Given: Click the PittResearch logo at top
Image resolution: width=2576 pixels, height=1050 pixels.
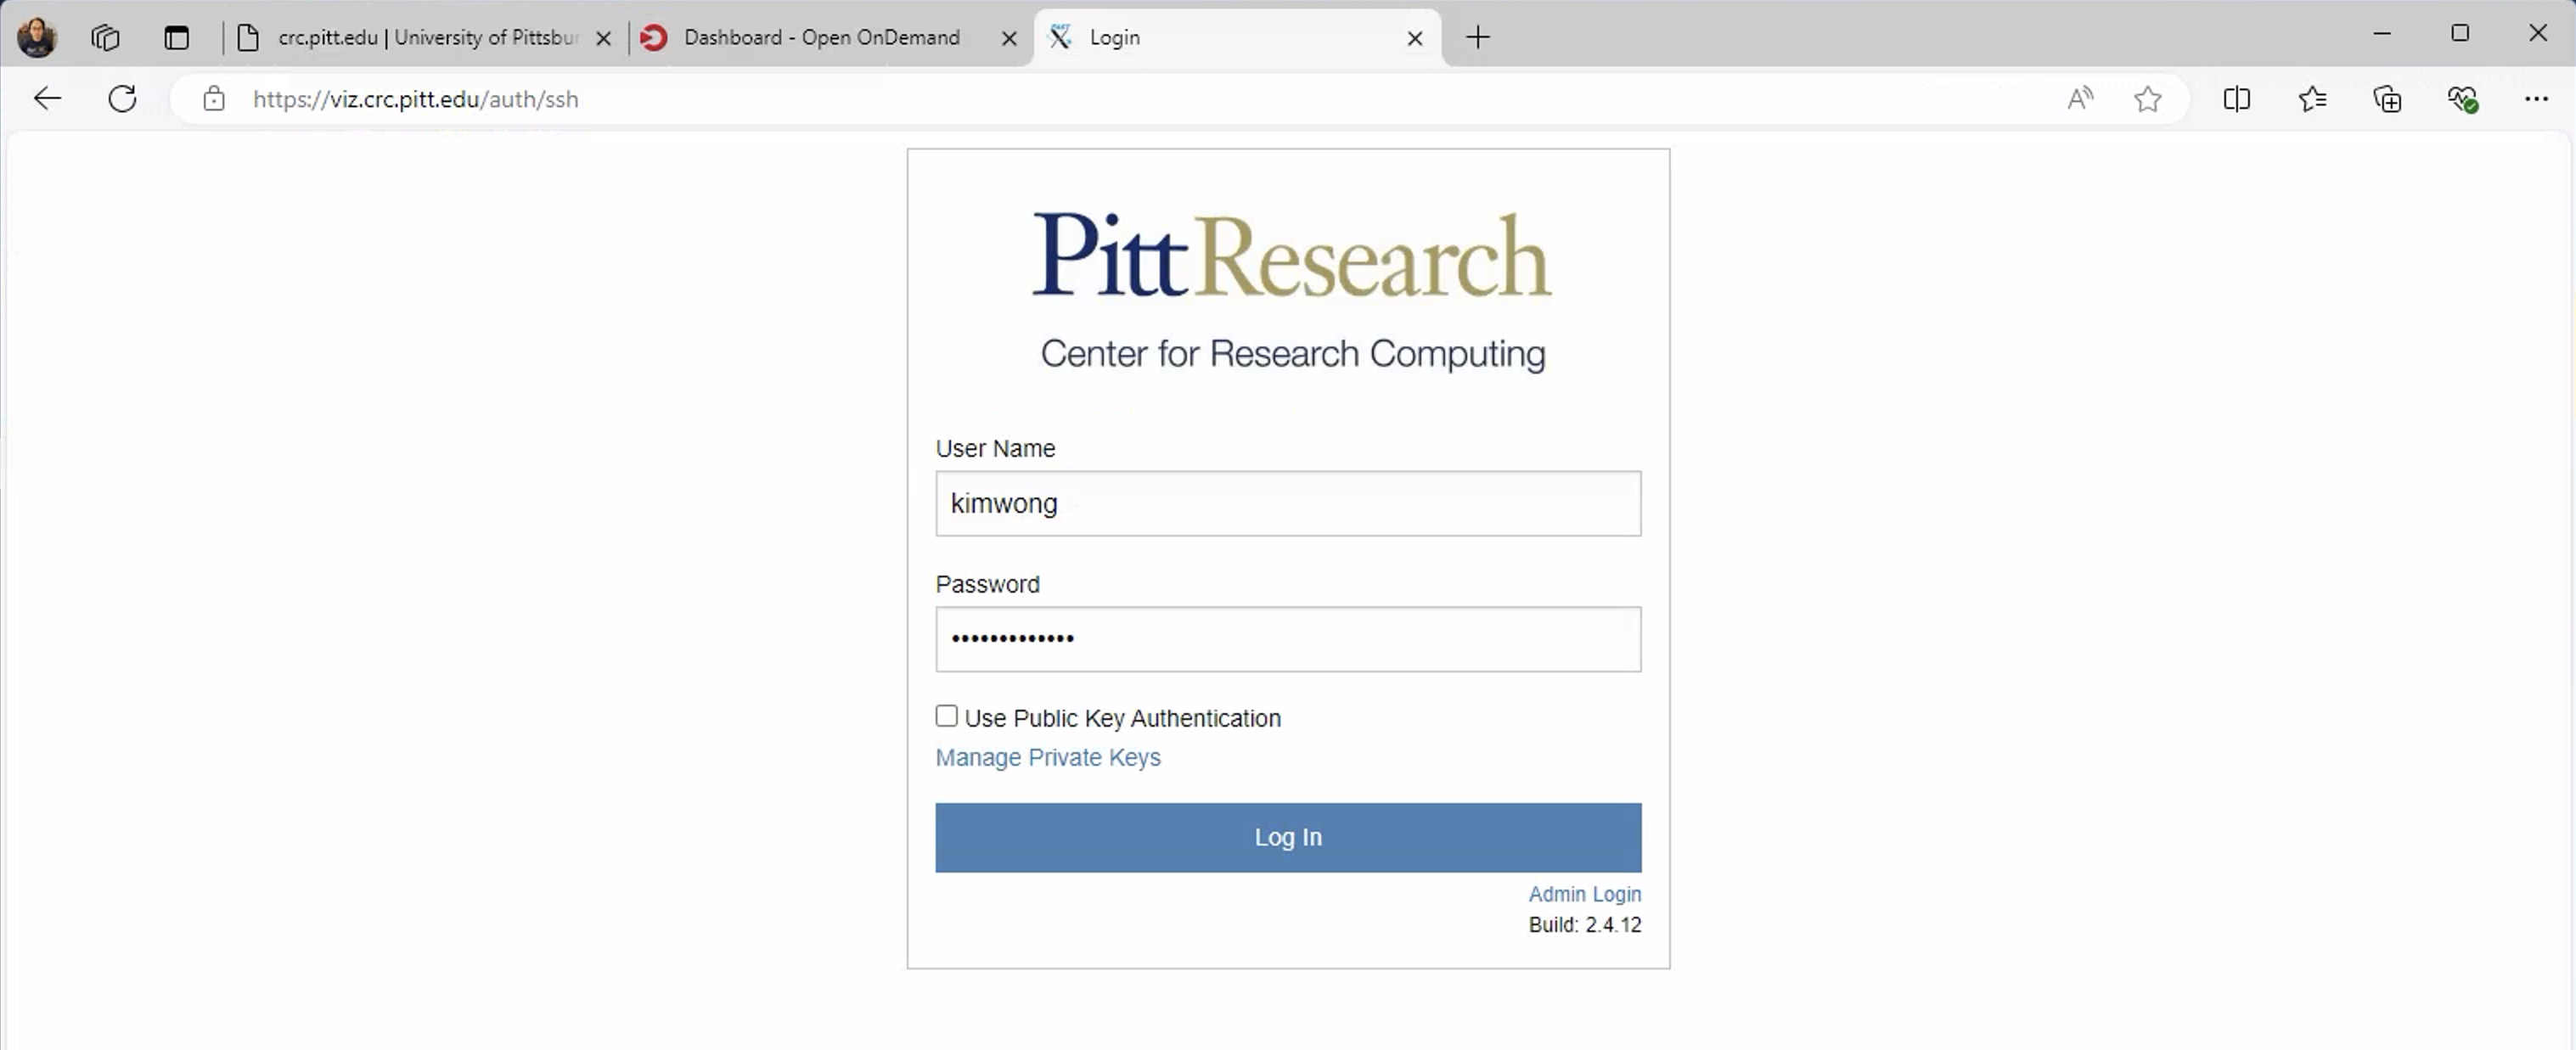Looking at the screenshot, I should pyautogui.click(x=1290, y=255).
